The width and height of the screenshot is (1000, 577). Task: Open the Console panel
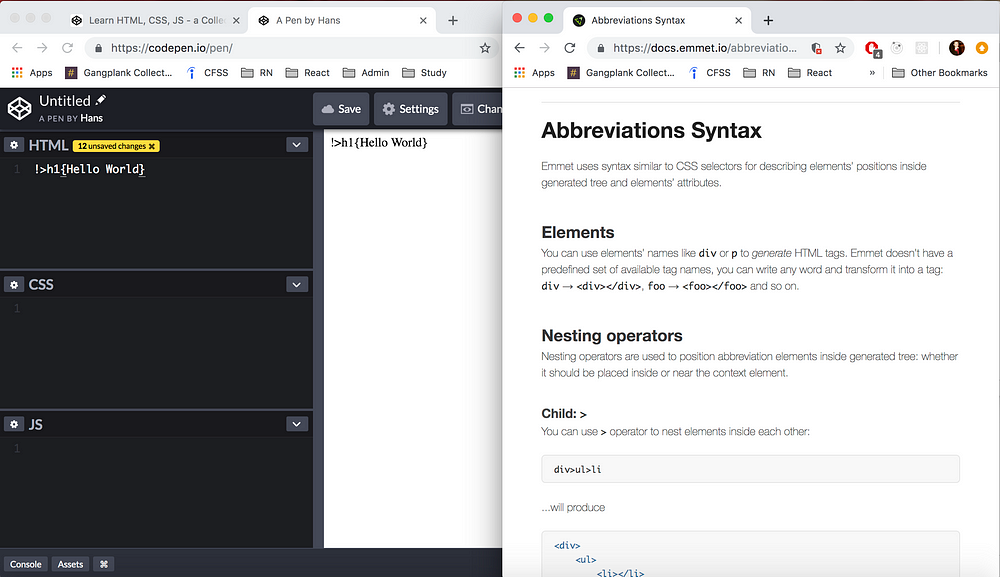click(26, 564)
